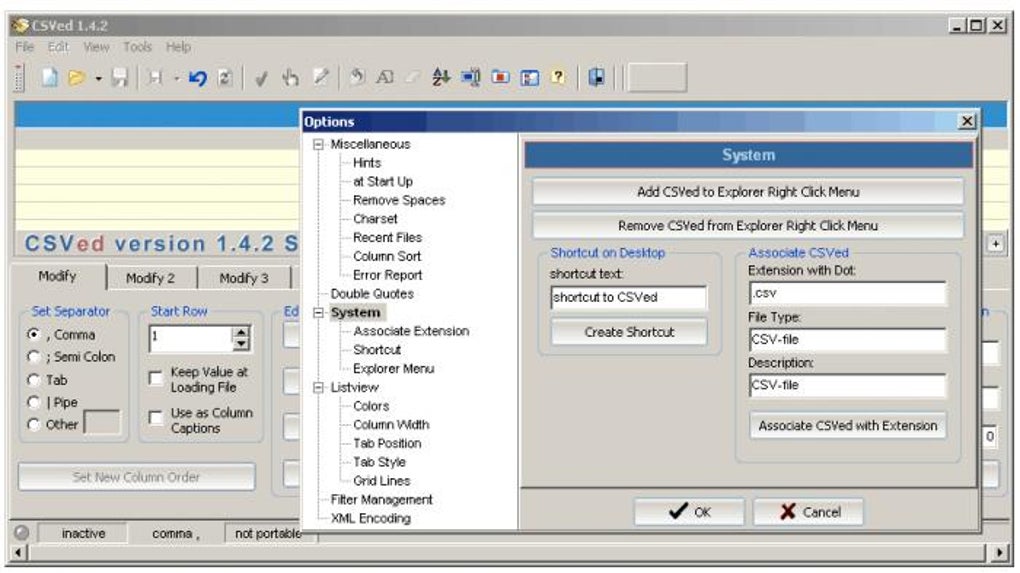Screen dimensions: 1020x573
Task: Click the checkmark toolbar icon
Action: [x=261, y=79]
